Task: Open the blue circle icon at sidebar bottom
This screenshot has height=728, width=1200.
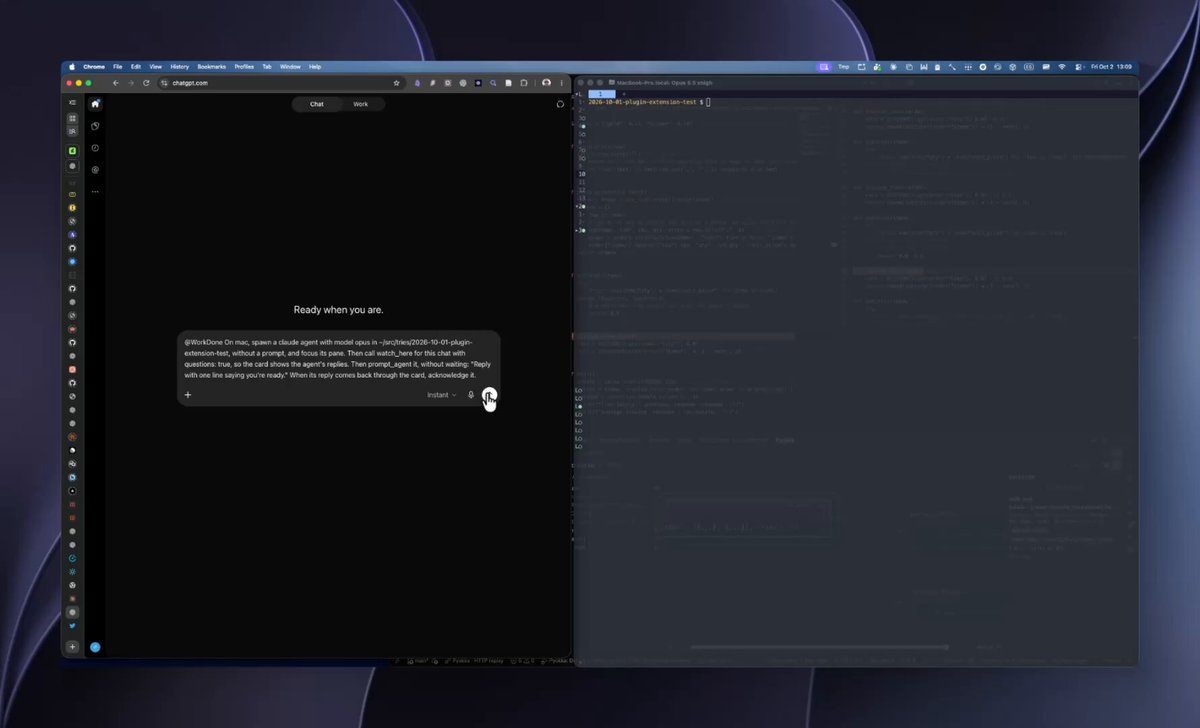Action: 95,647
